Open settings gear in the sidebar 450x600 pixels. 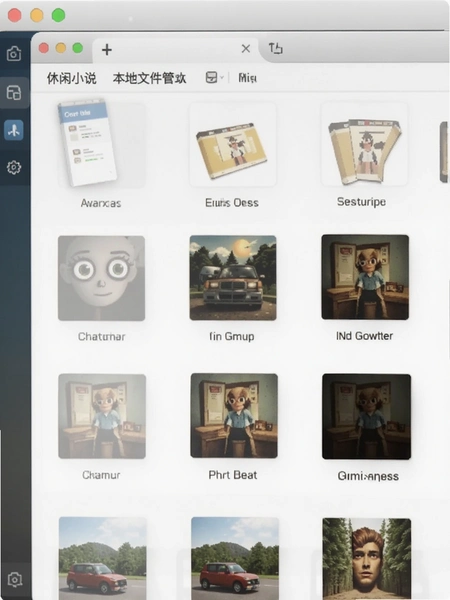14,167
